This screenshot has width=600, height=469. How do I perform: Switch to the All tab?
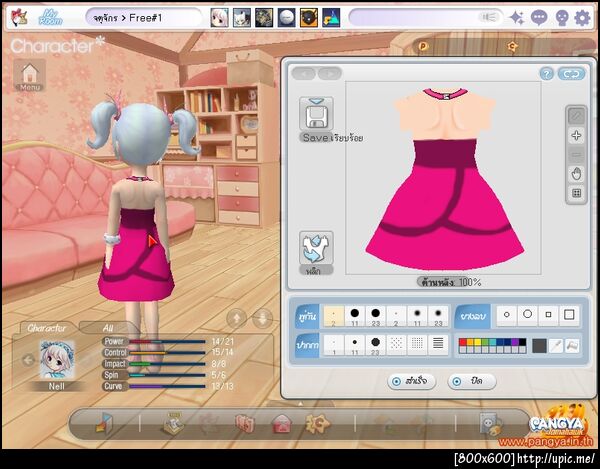[x=108, y=328]
